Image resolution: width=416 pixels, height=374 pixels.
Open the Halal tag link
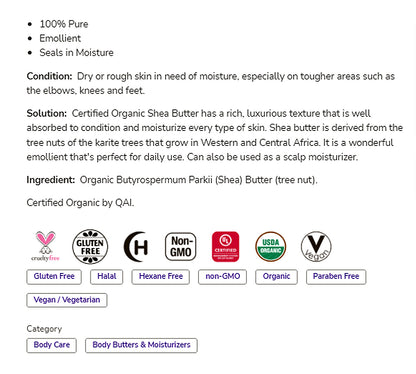click(107, 277)
